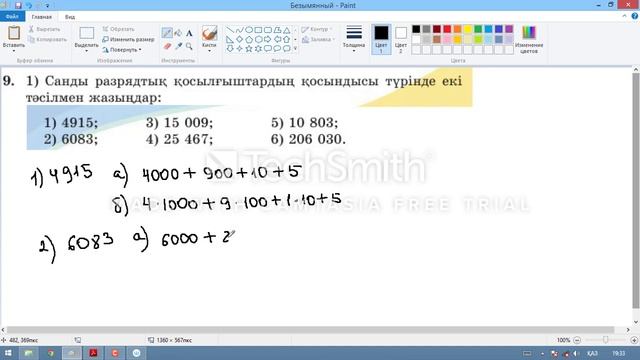Open the Заливка (Fill) dropdown
Screen dimensions: 640x360
coord(318,40)
